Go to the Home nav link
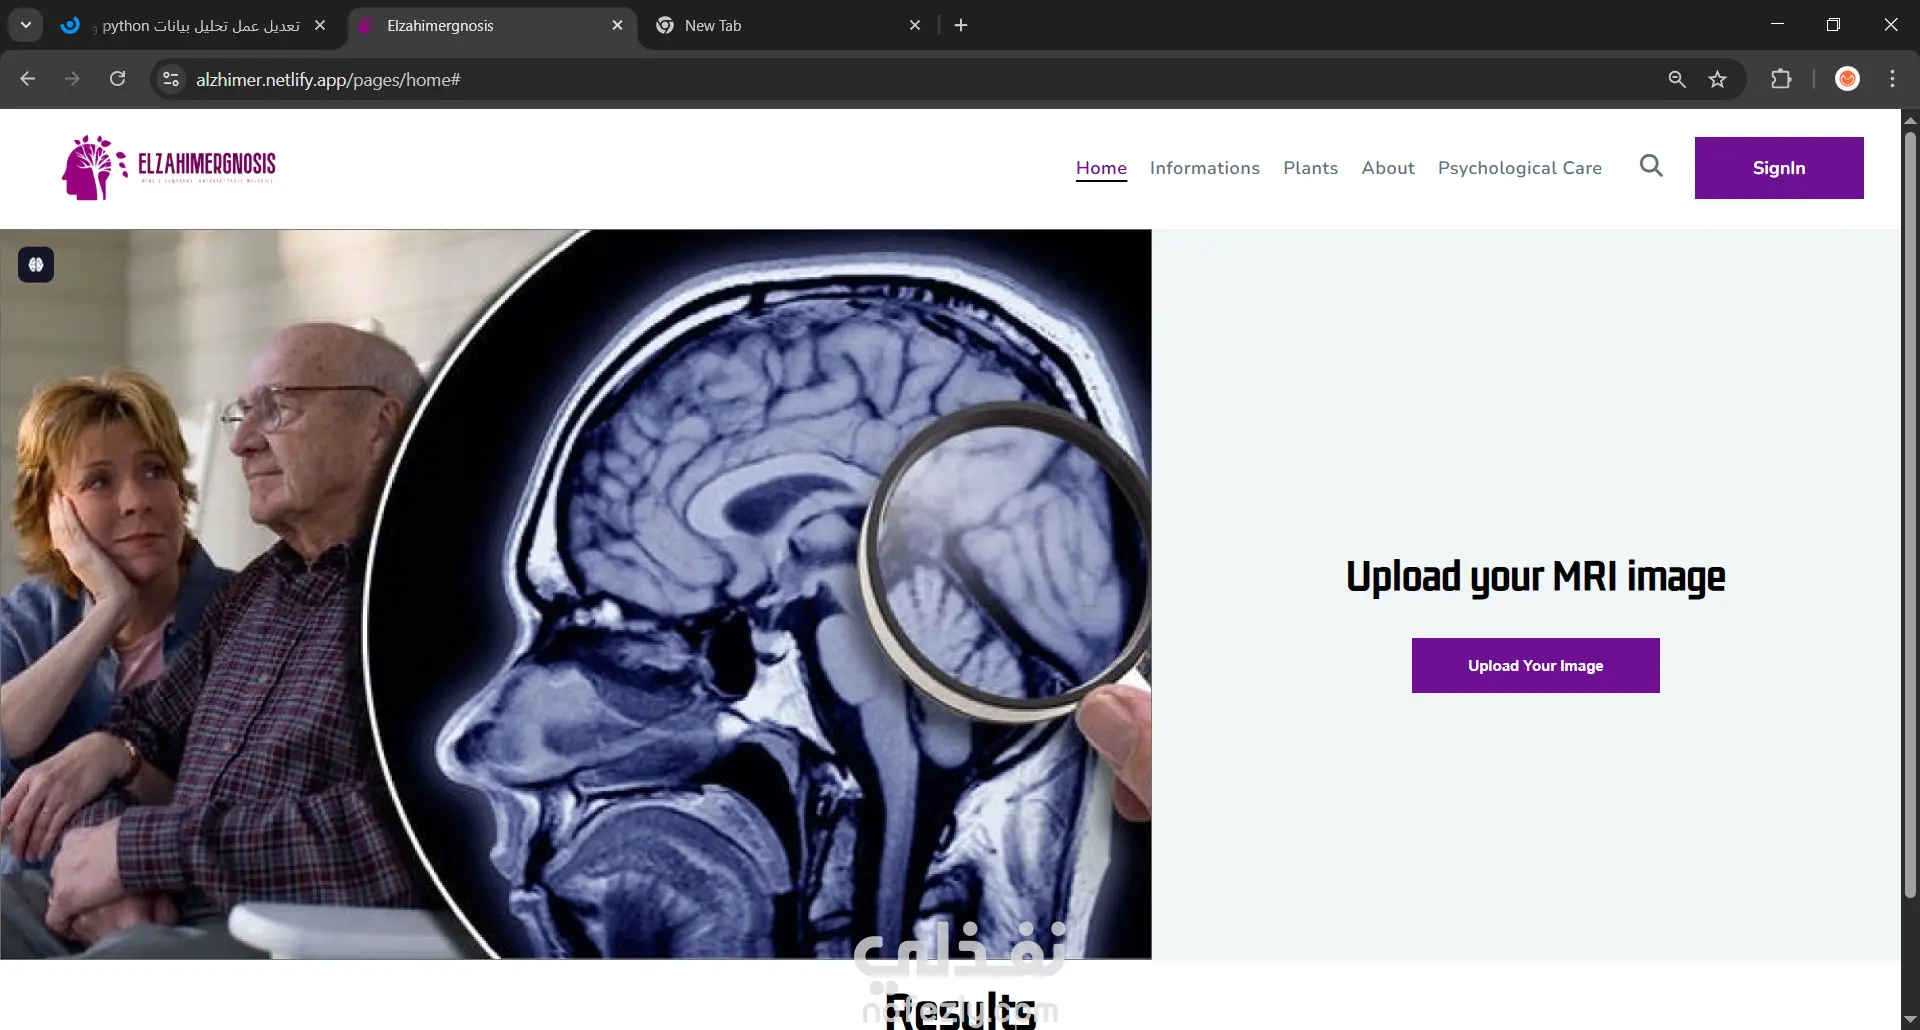 click(1101, 168)
